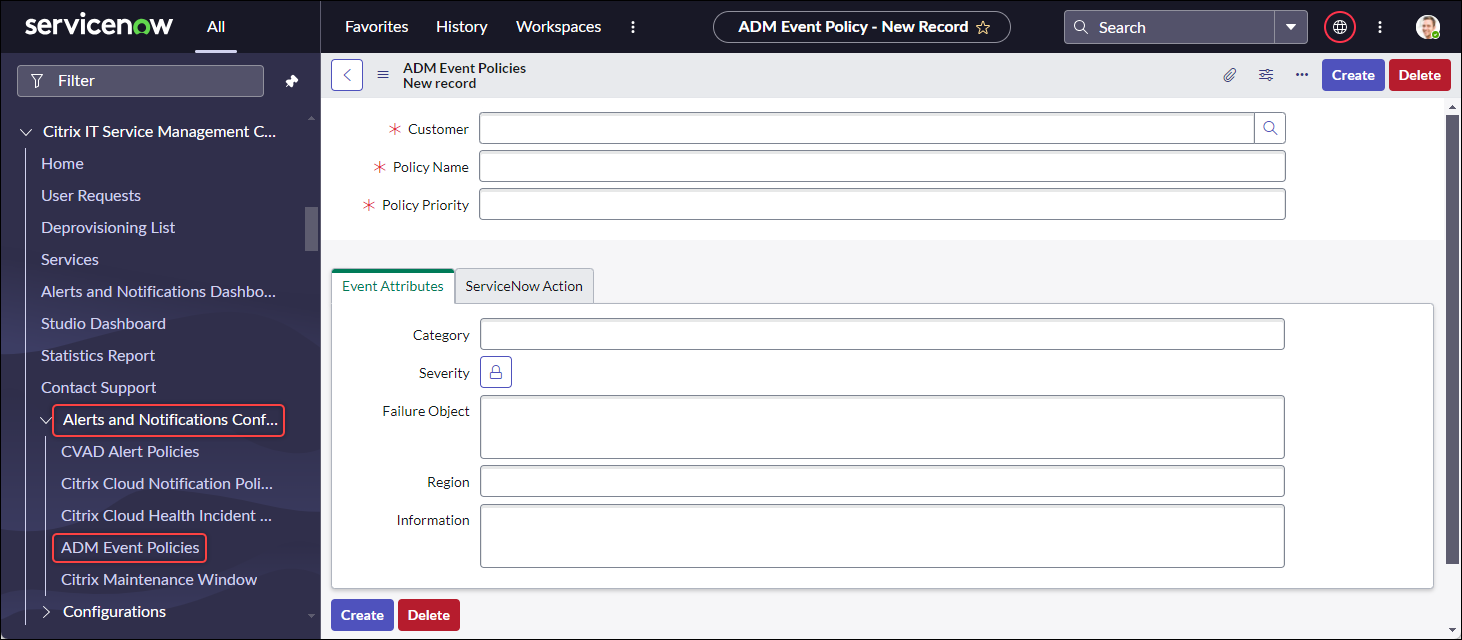Open the user profile avatar
1462x640 pixels.
1427,27
